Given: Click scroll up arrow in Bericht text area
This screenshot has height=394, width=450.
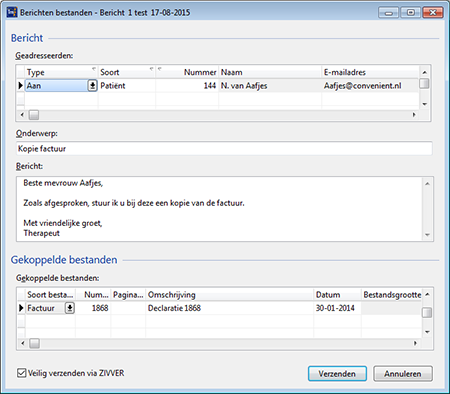Looking at the screenshot, I should [427, 183].
